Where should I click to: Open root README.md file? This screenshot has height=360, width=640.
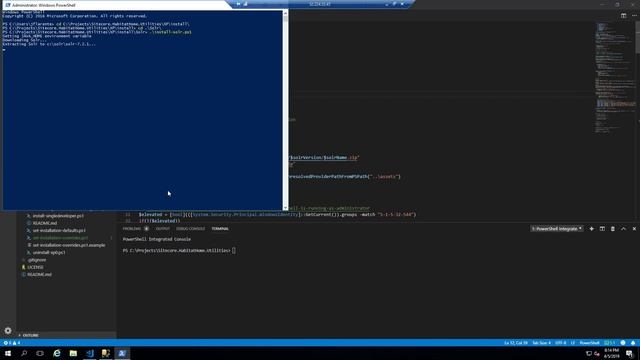pyautogui.click(x=39, y=275)
